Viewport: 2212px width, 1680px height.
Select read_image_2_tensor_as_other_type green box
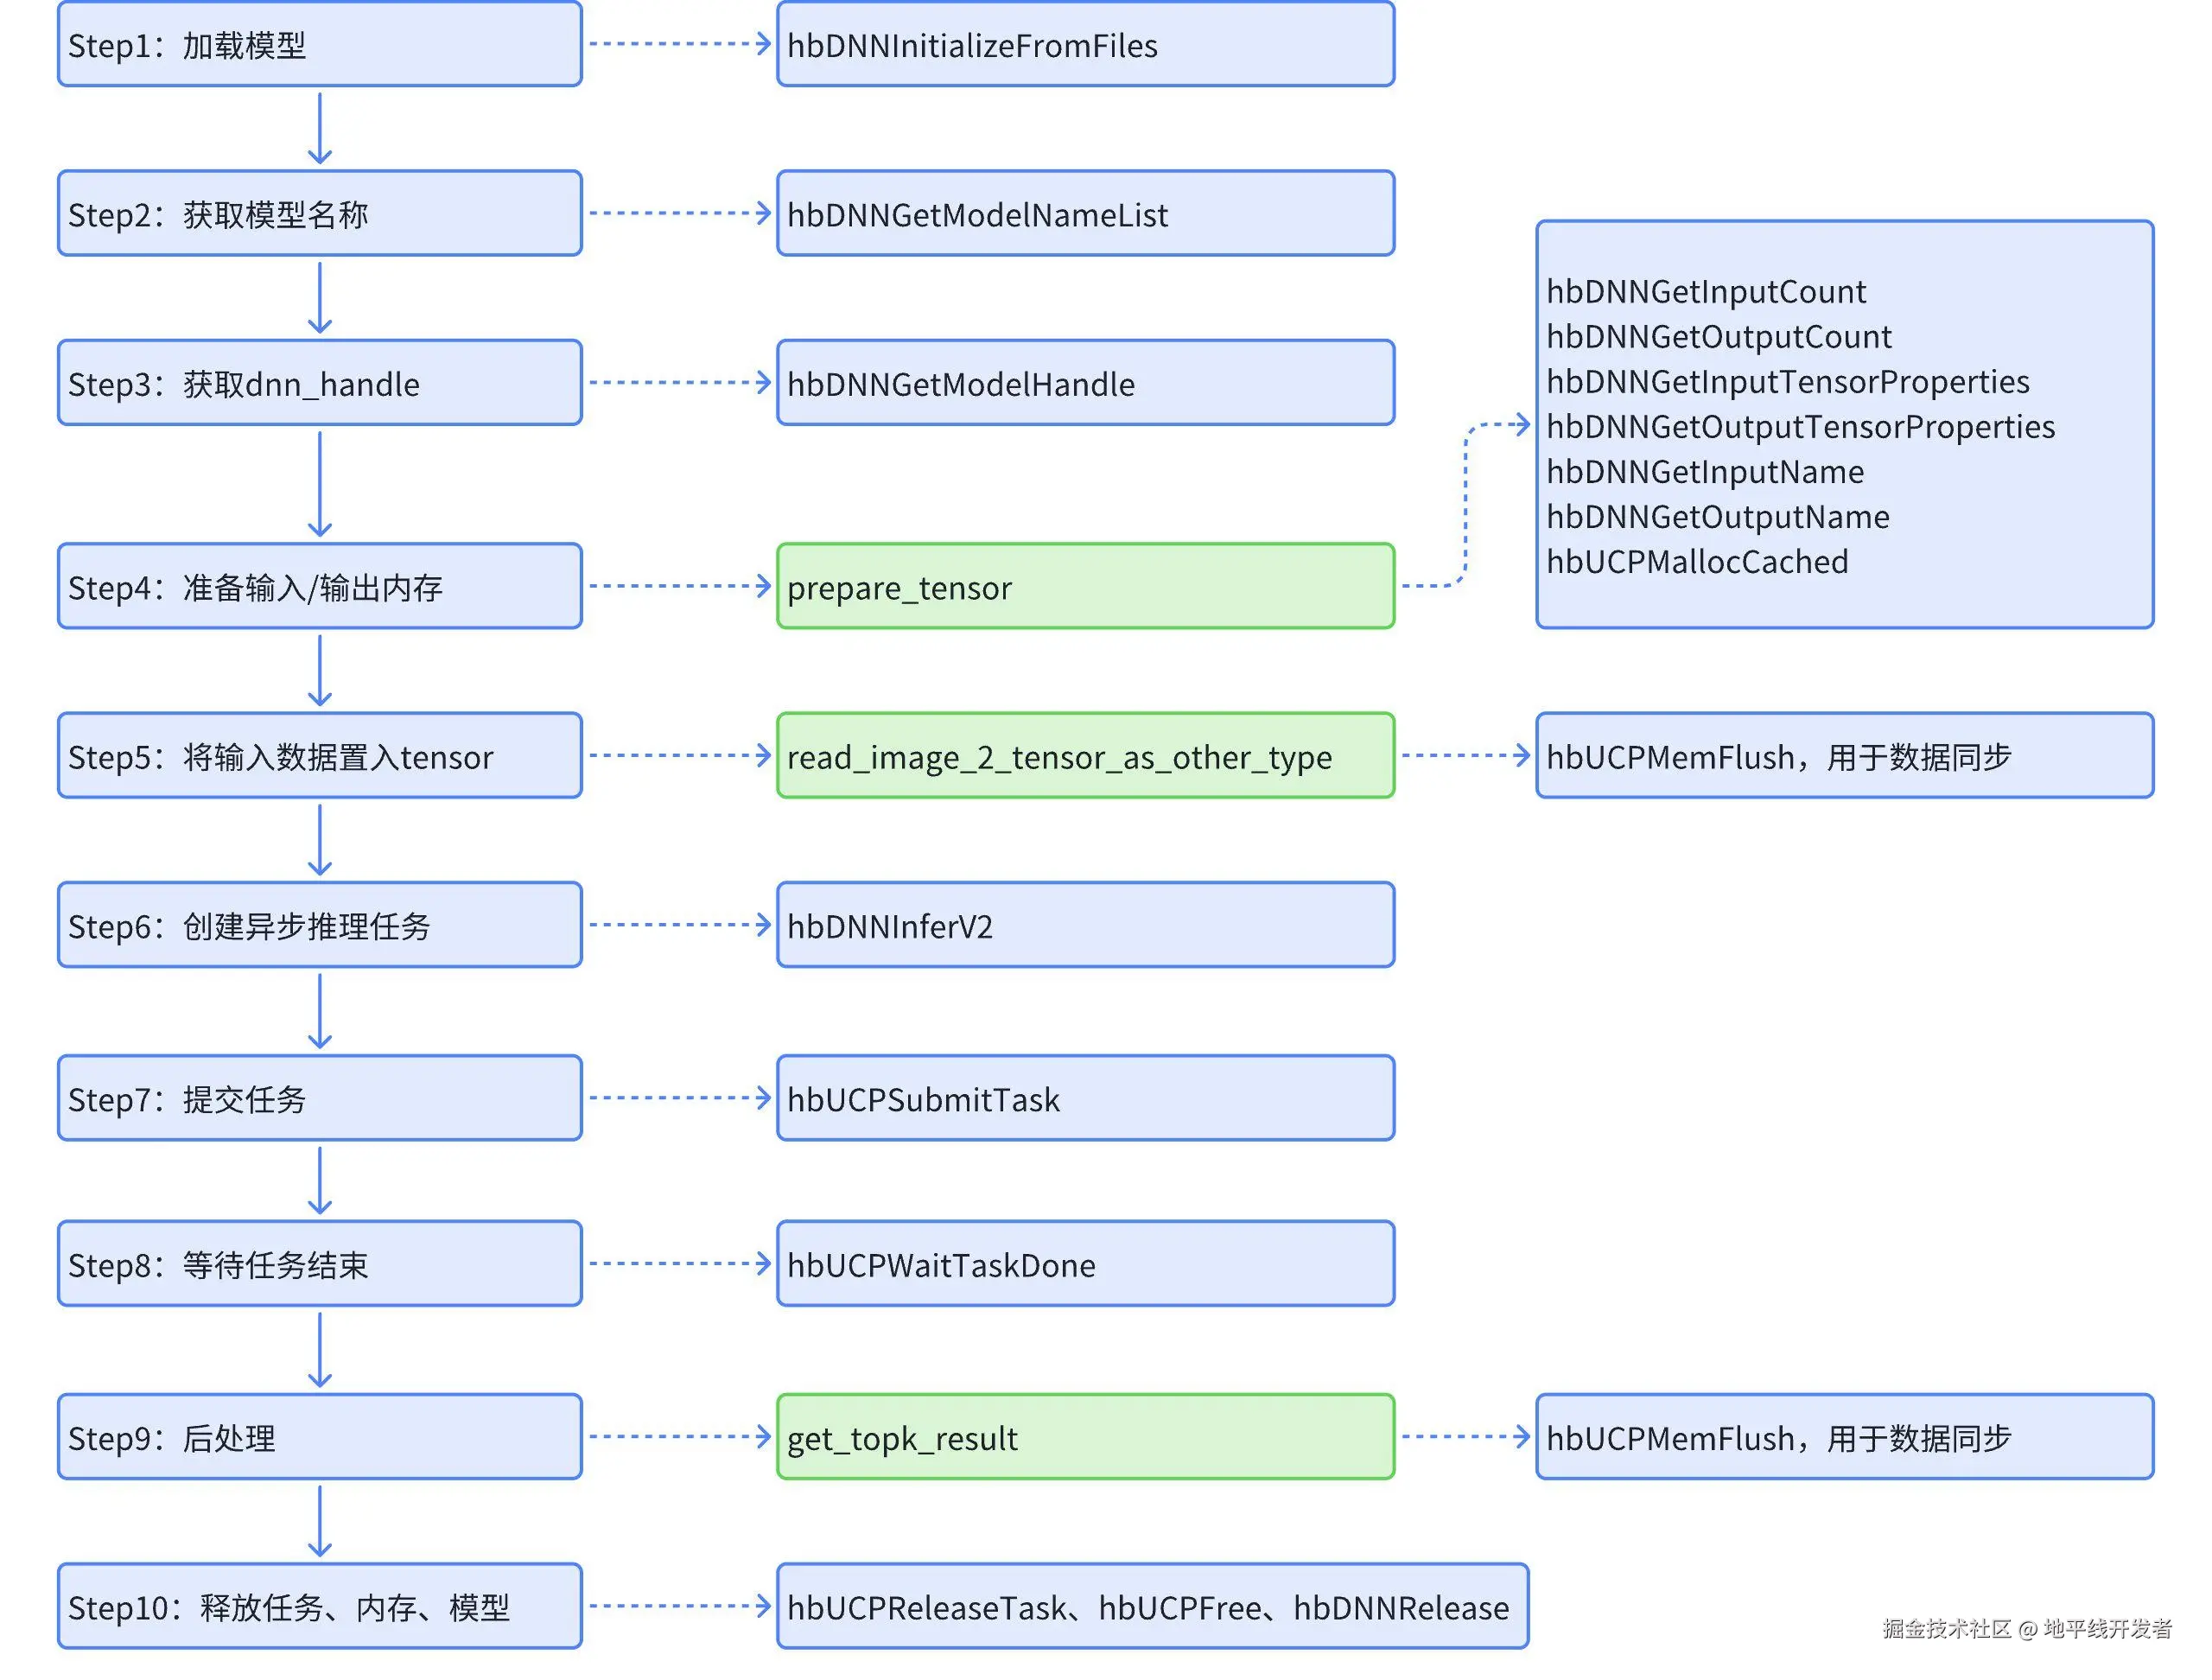[1085, 756]
